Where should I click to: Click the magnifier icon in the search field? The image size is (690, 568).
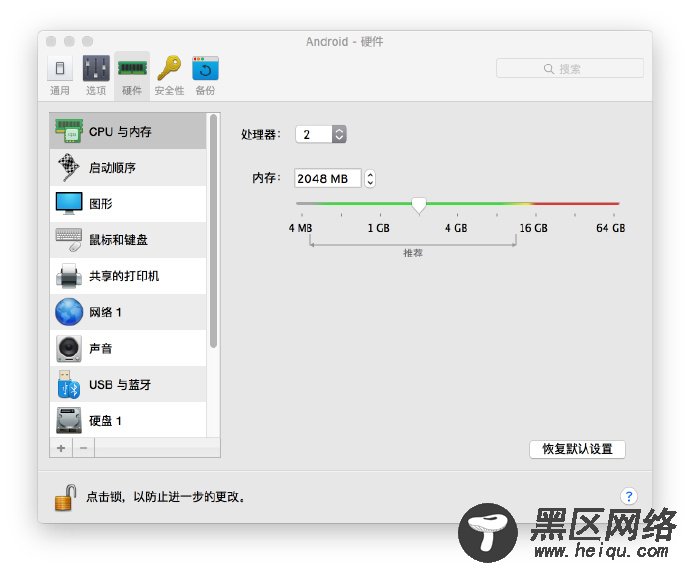click(548, 69)
